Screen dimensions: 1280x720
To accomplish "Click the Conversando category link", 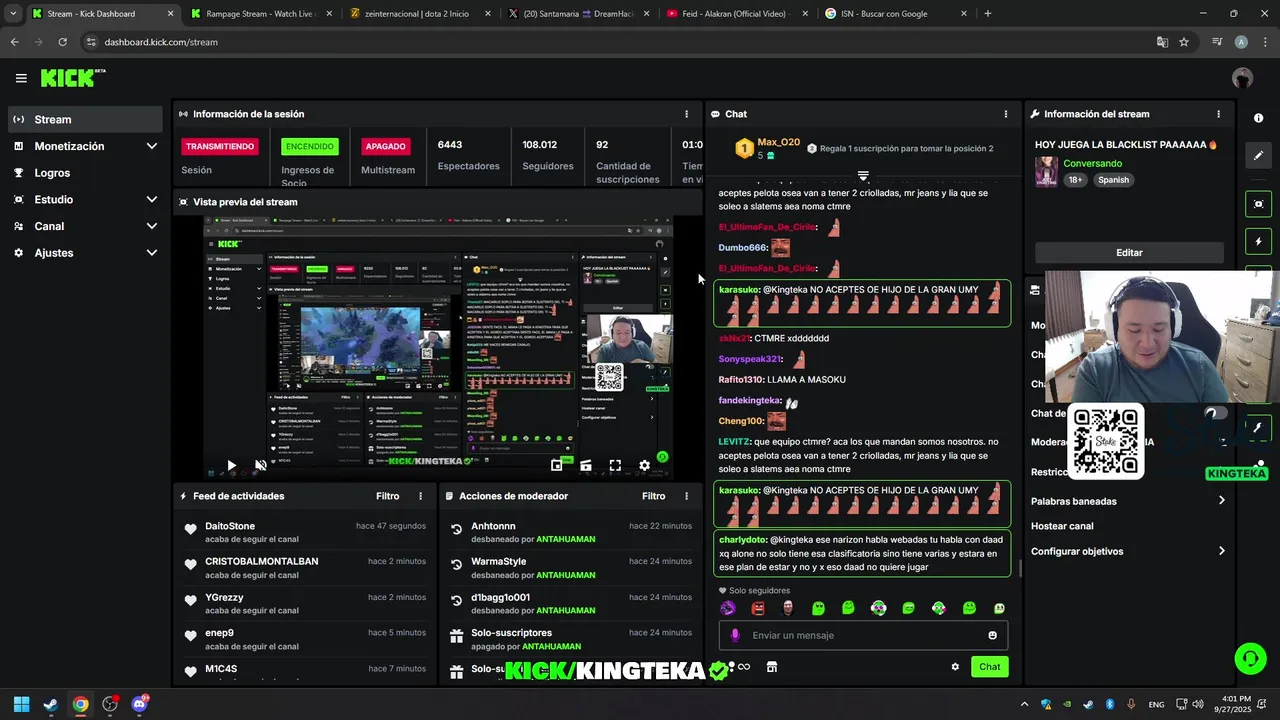I will point(1092,164).
